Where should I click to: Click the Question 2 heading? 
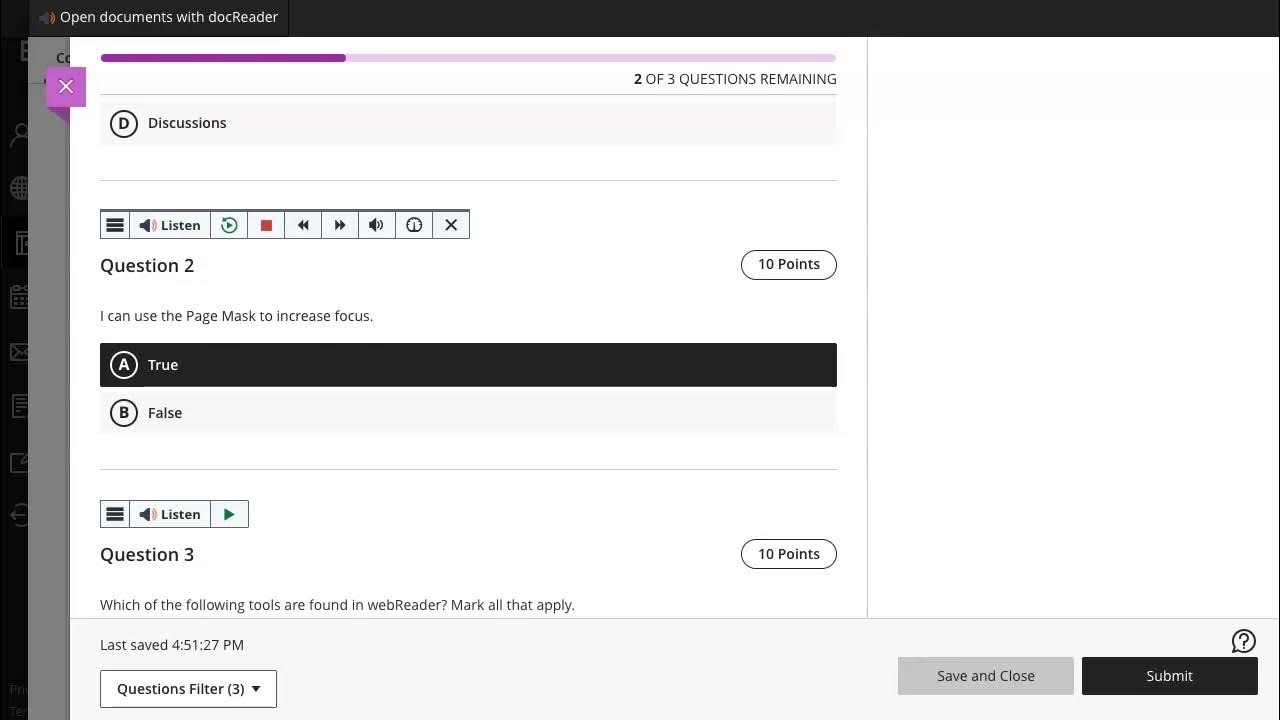click(147, 265)
